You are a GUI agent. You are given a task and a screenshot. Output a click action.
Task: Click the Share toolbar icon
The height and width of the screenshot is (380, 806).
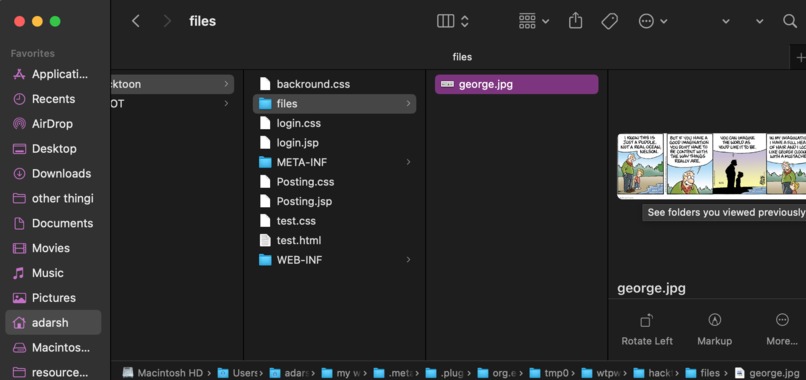(x=576, y=21)
